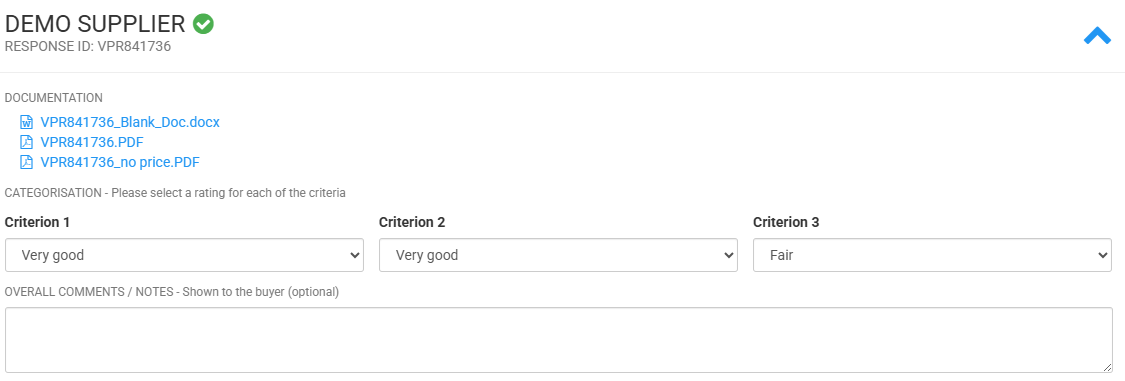This screenshot has width=1125, height=381.
Task: Open the VPR841736_Blank_Doc.docx link
Action: 130,122
